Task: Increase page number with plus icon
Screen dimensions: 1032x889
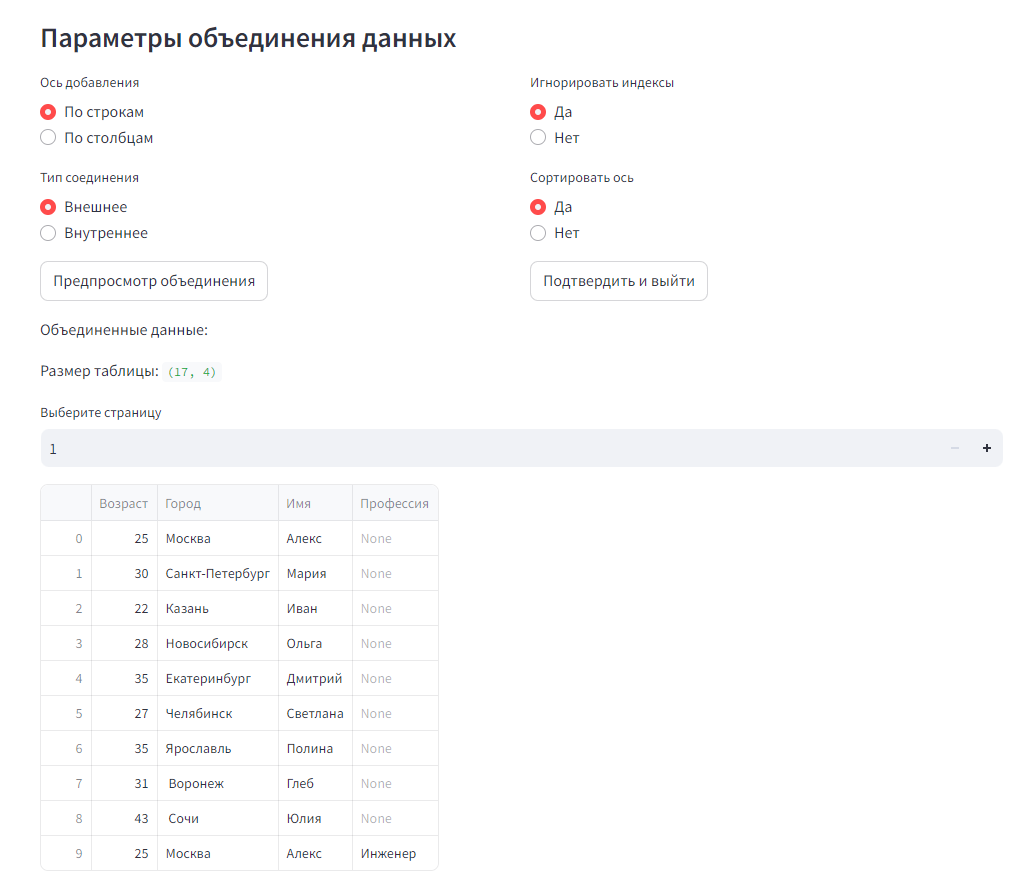Action: point(987,448)
